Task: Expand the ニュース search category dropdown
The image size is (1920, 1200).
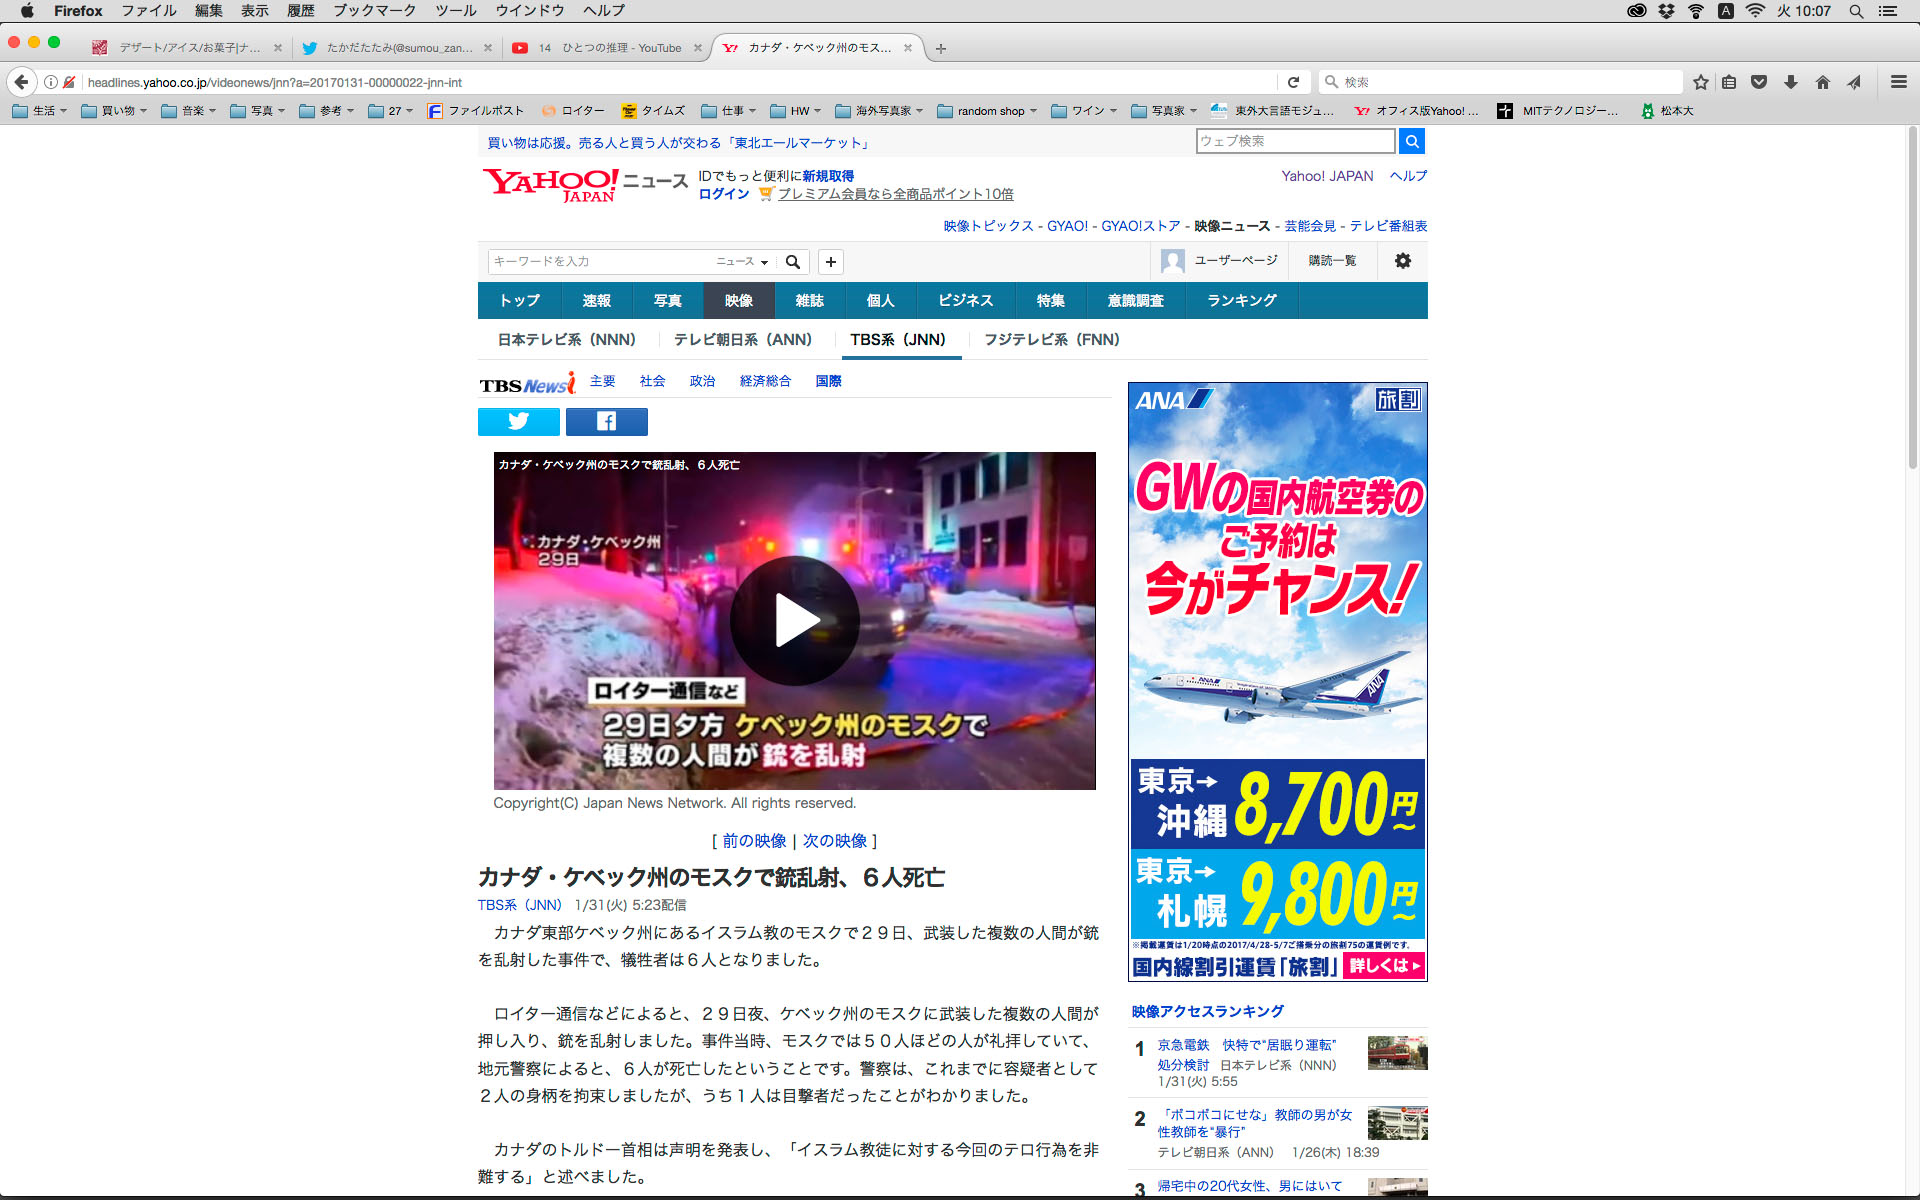Action: tap(742, 262)
